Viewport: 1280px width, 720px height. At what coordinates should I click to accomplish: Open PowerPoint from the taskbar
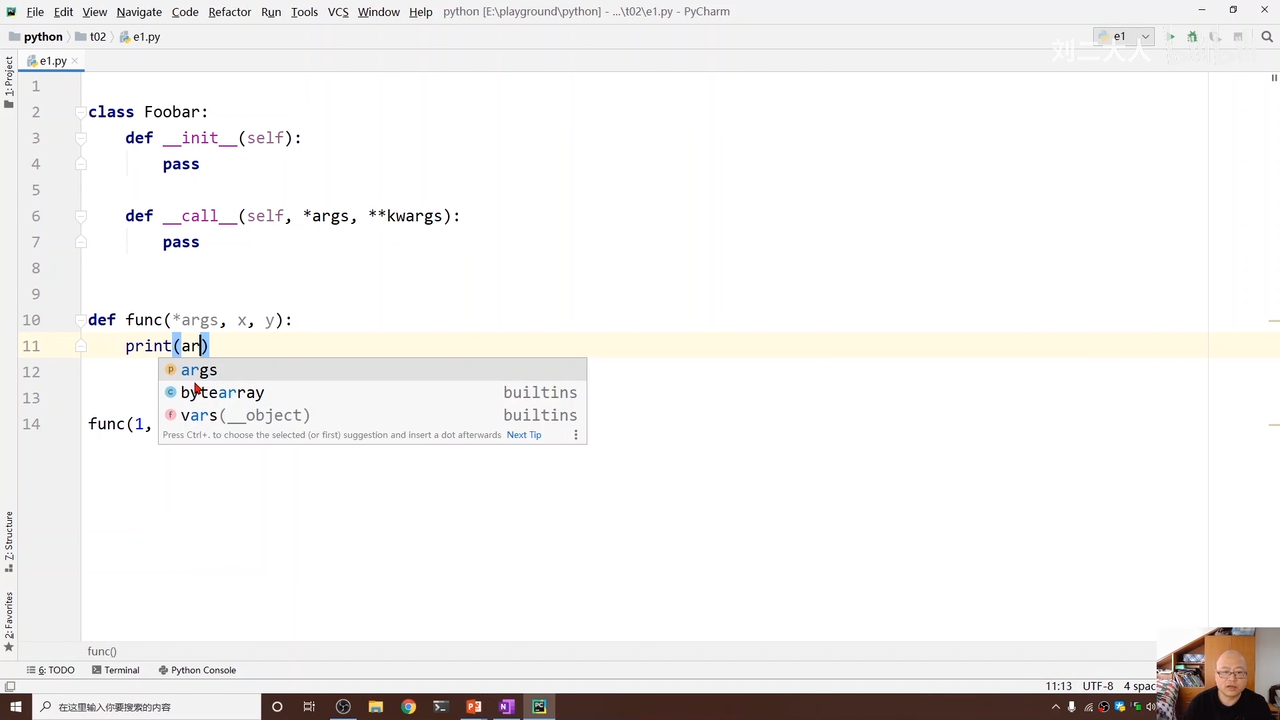coord(474,707)
